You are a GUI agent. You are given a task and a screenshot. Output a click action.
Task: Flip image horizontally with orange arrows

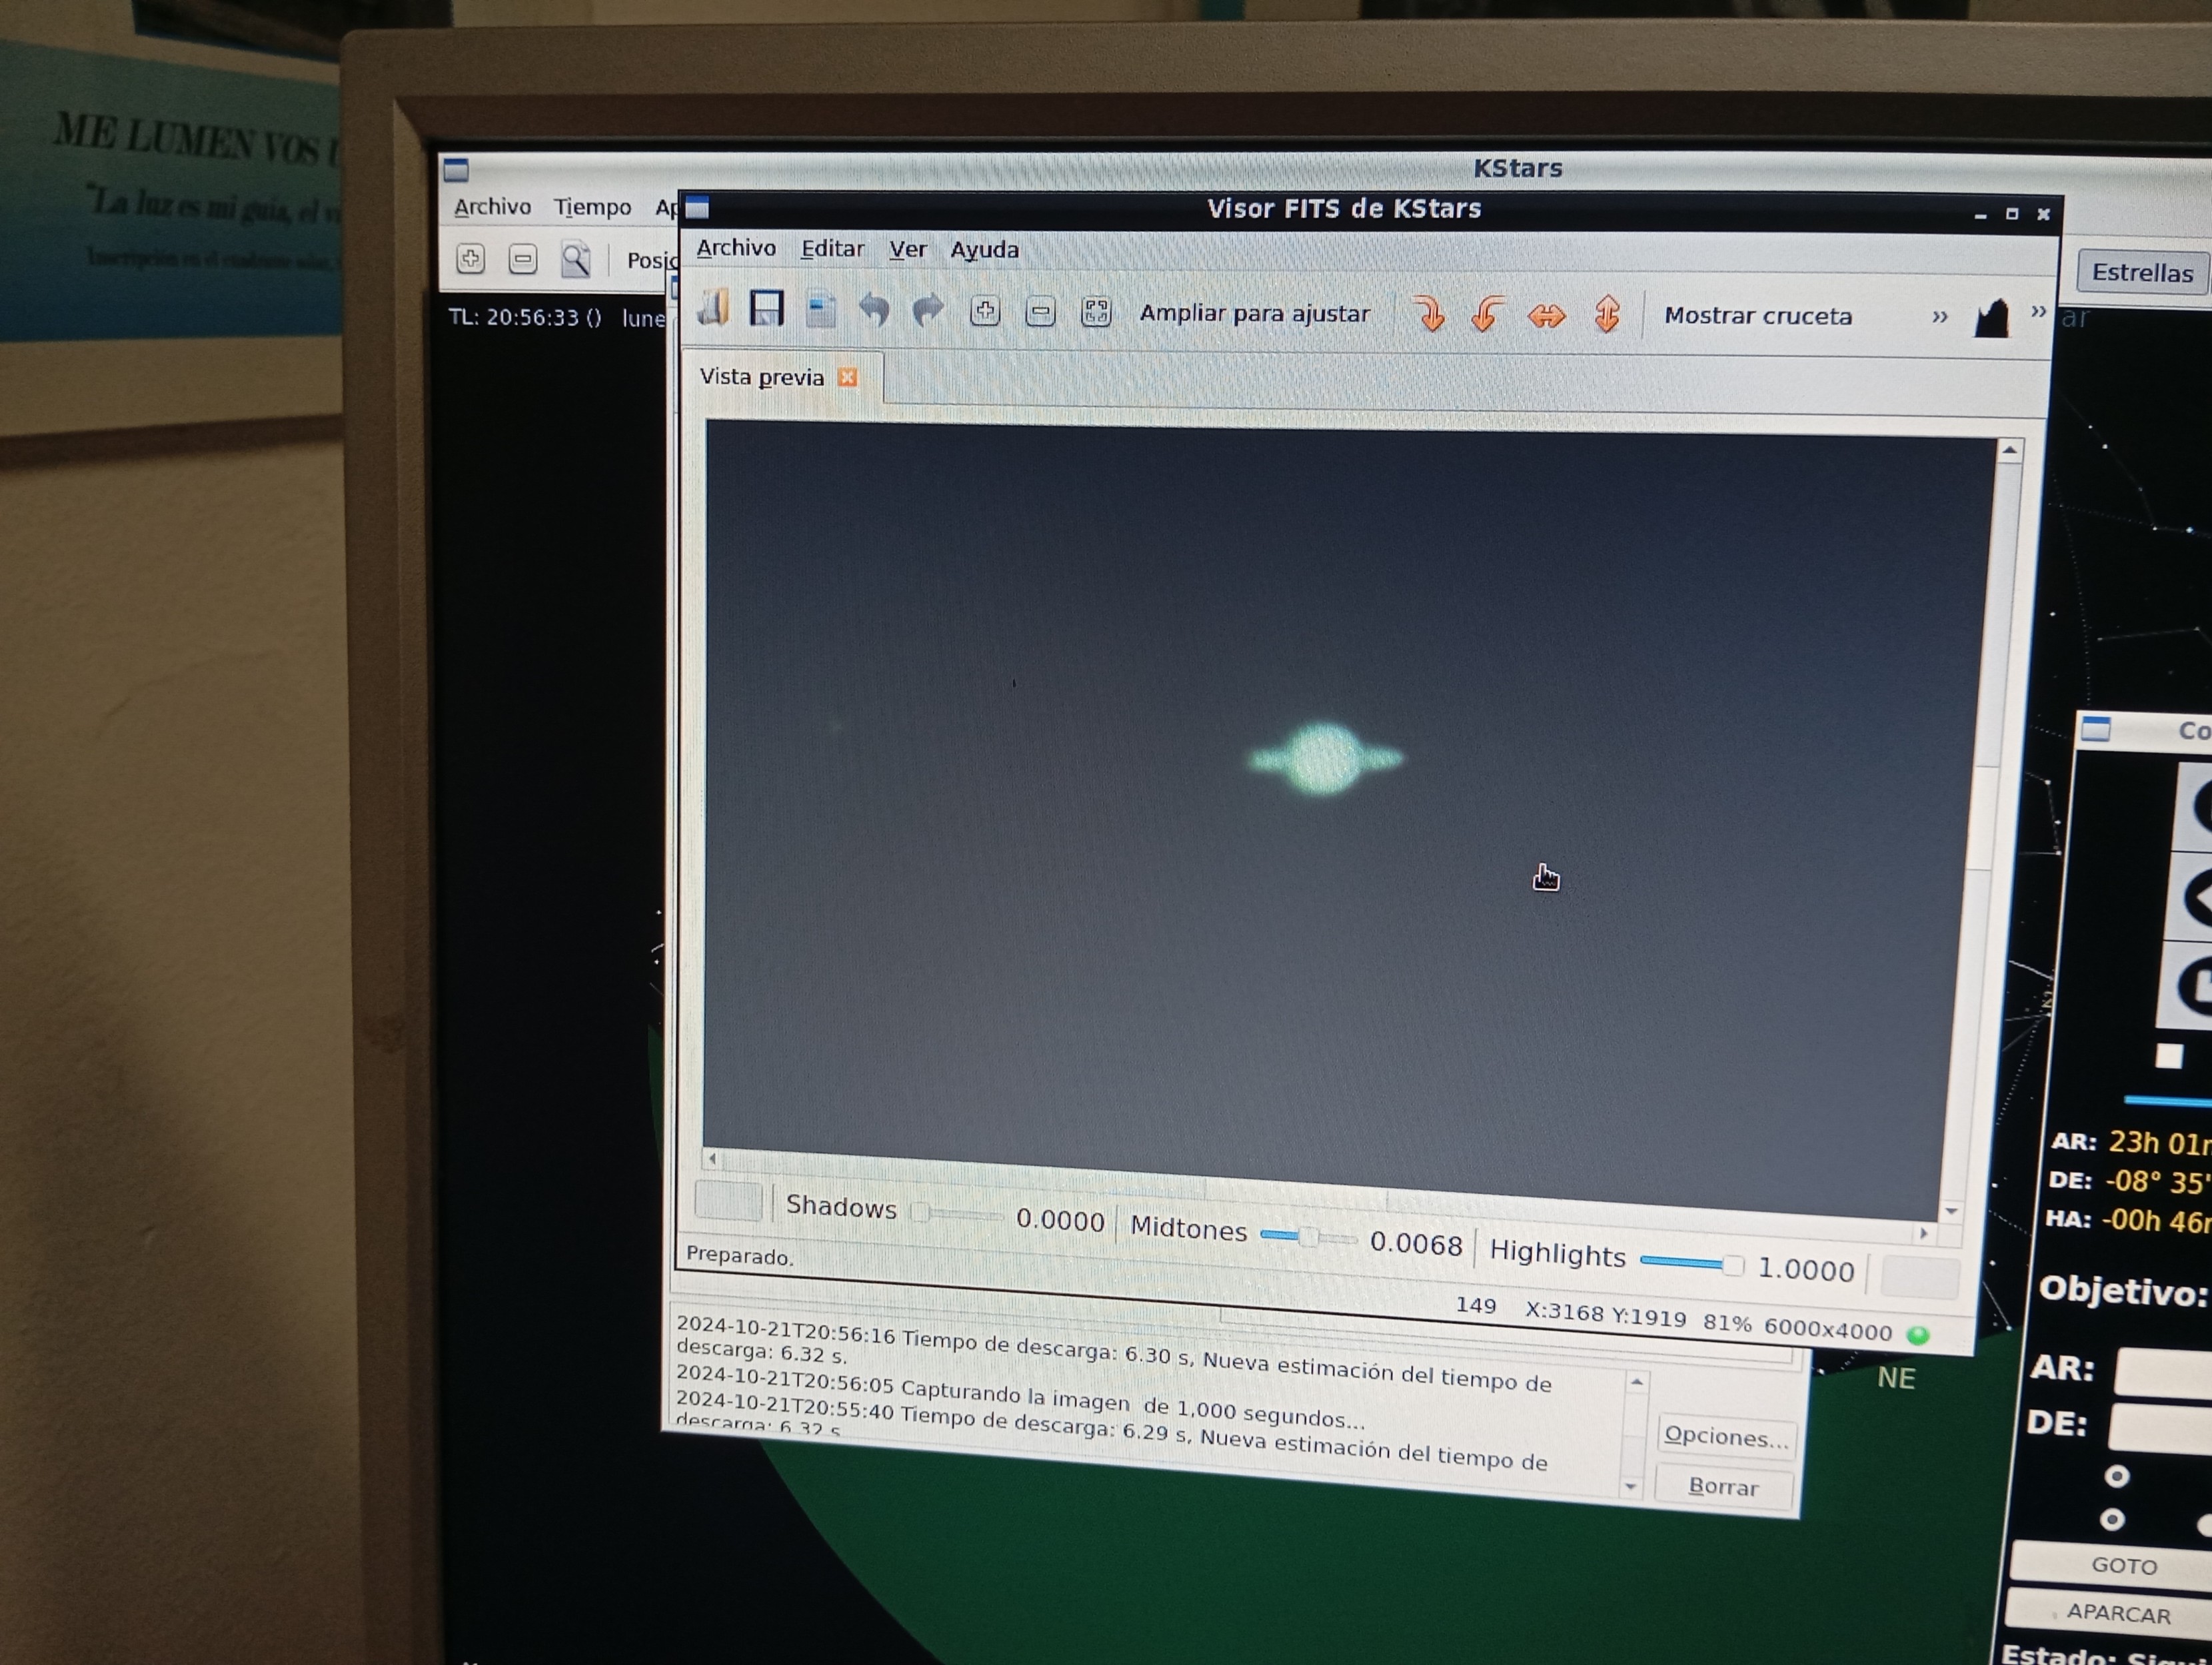(1547, 317)
